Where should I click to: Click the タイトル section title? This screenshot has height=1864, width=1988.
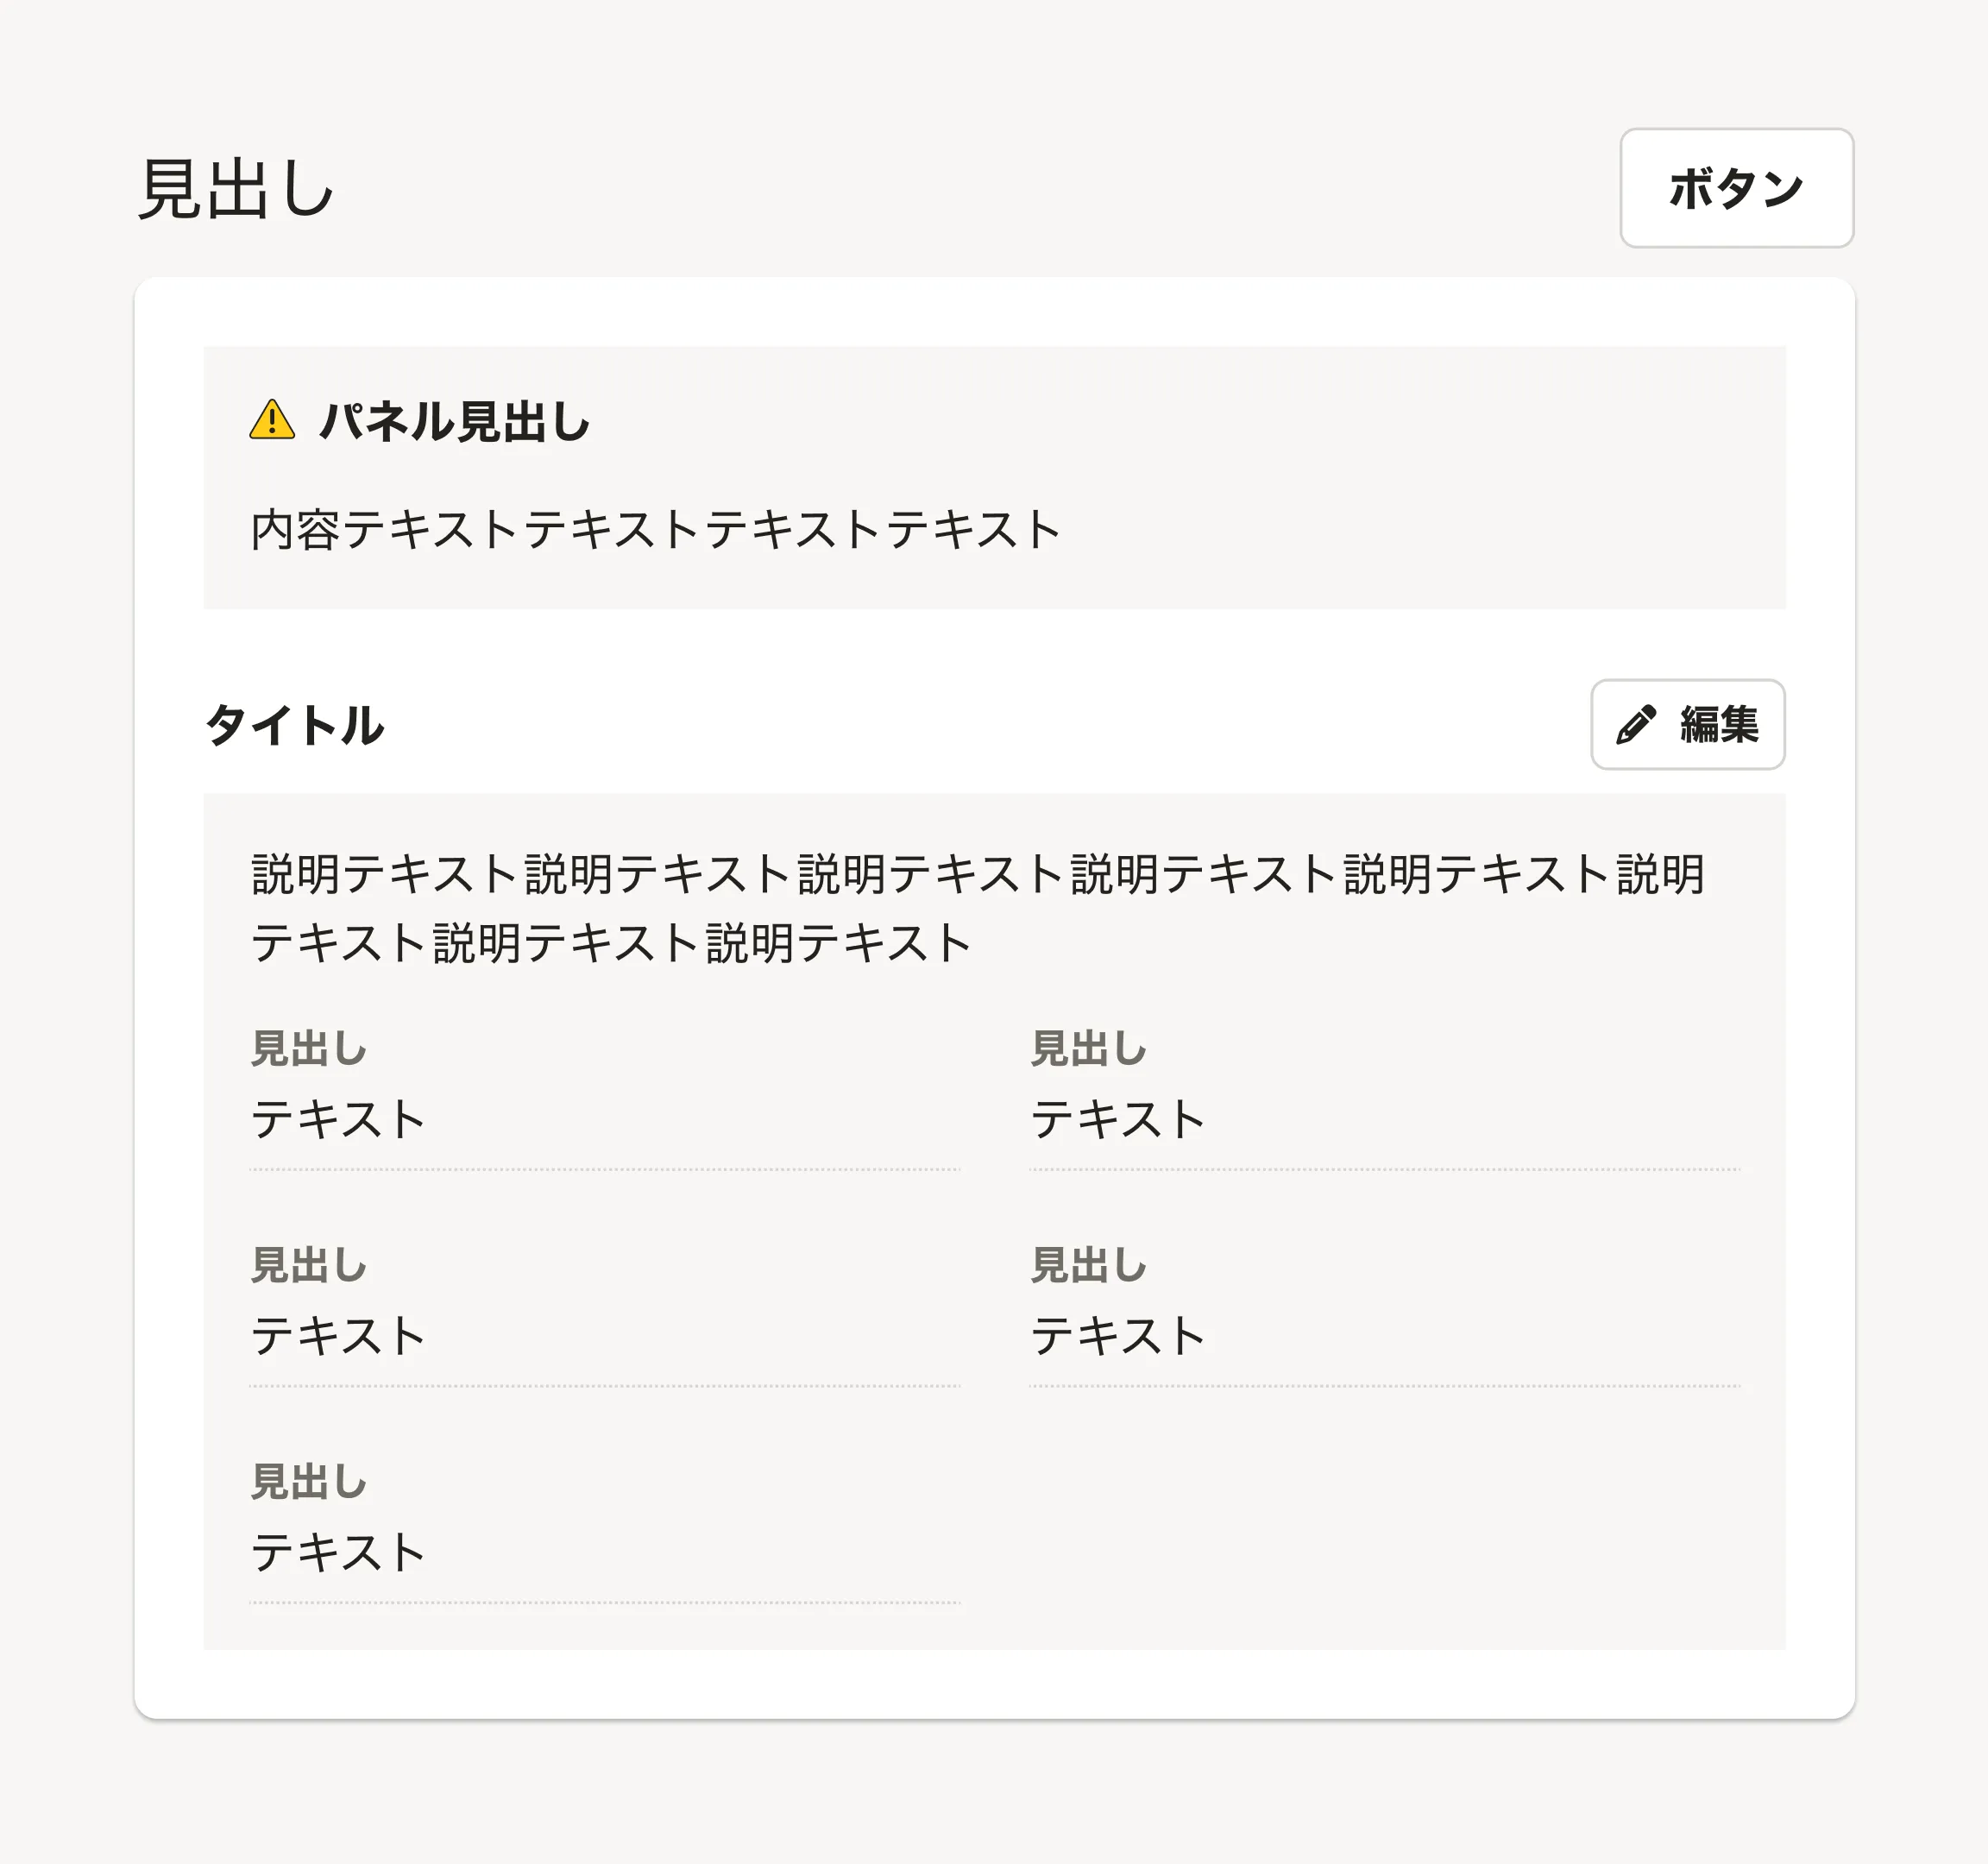[295, 725]
